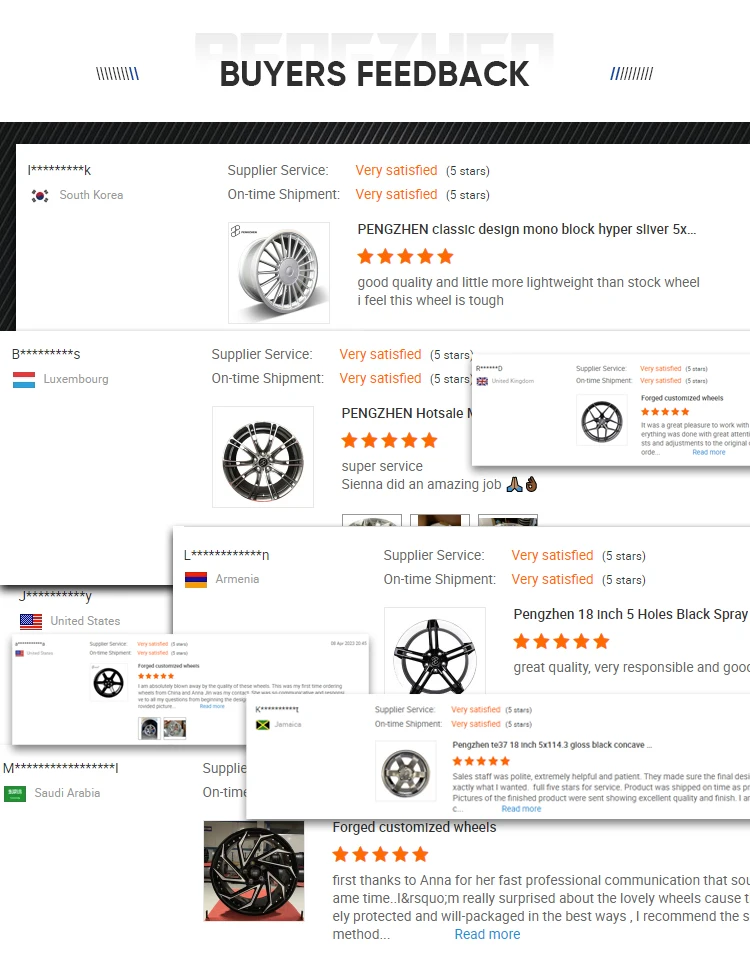Screen dimensions: 750x956
Task: Open the black wheel thumbnail in small US review
Action: coord(109,682)
